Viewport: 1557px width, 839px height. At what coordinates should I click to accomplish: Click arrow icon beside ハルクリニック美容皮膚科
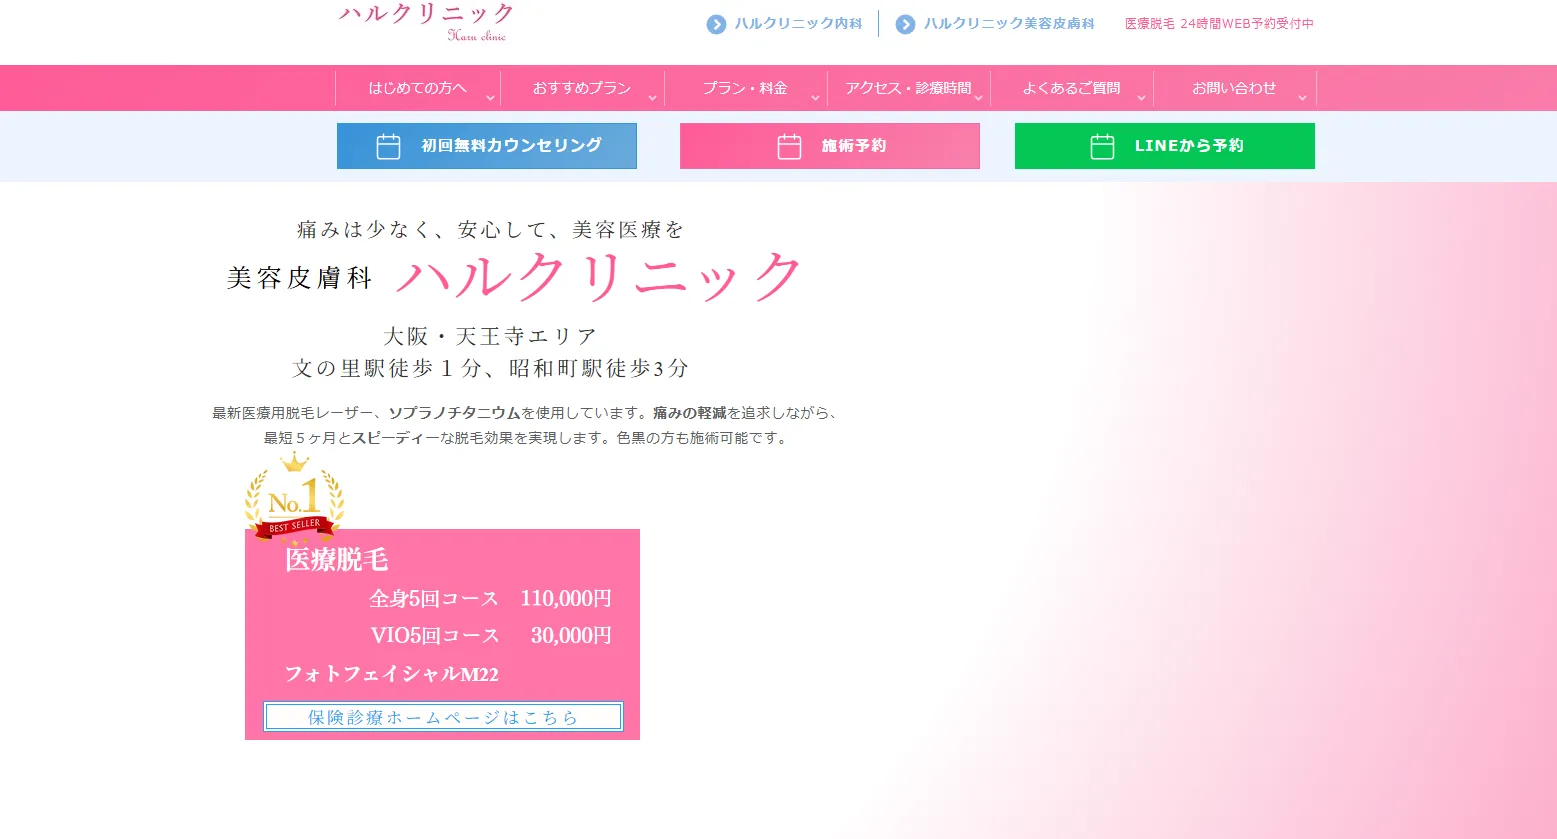click(905, 24)
